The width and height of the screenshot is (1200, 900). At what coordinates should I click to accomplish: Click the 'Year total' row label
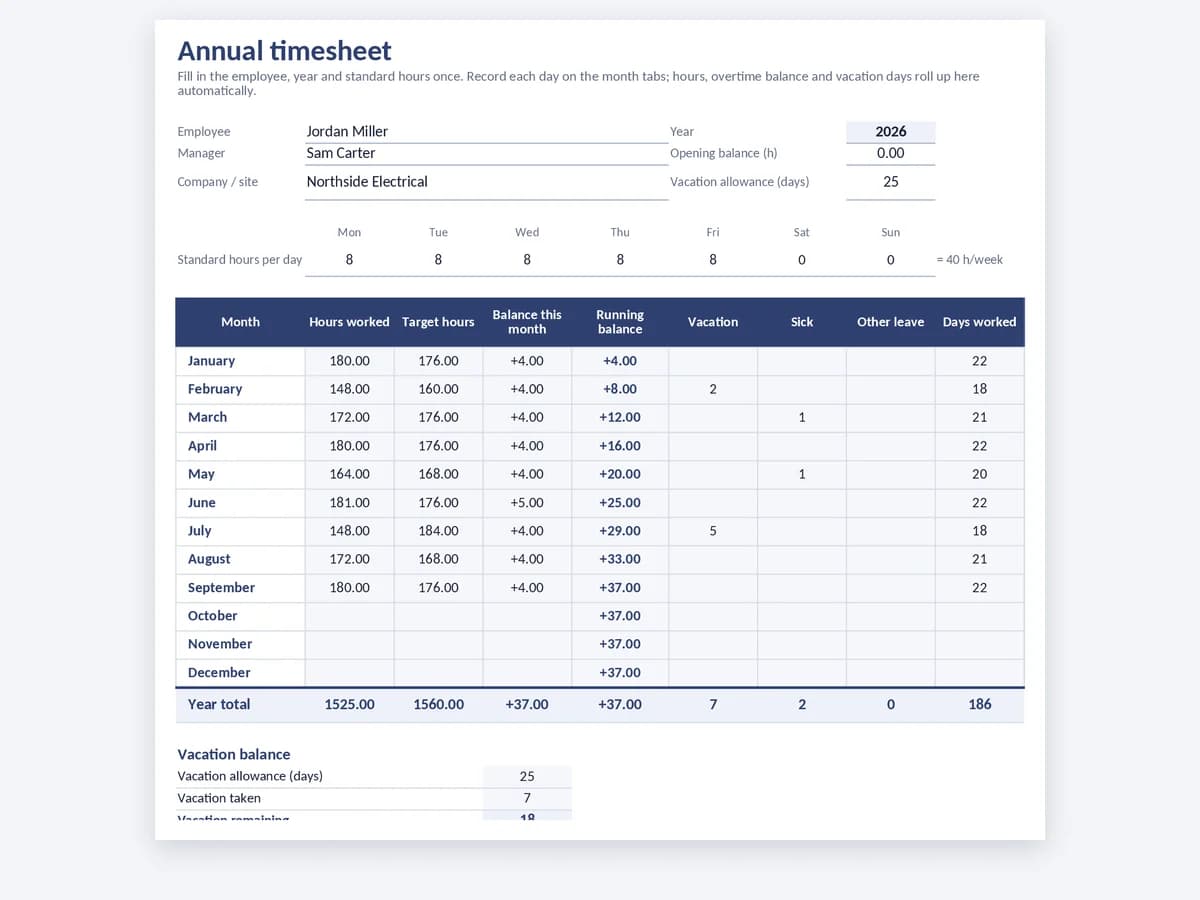pos(240,705)
